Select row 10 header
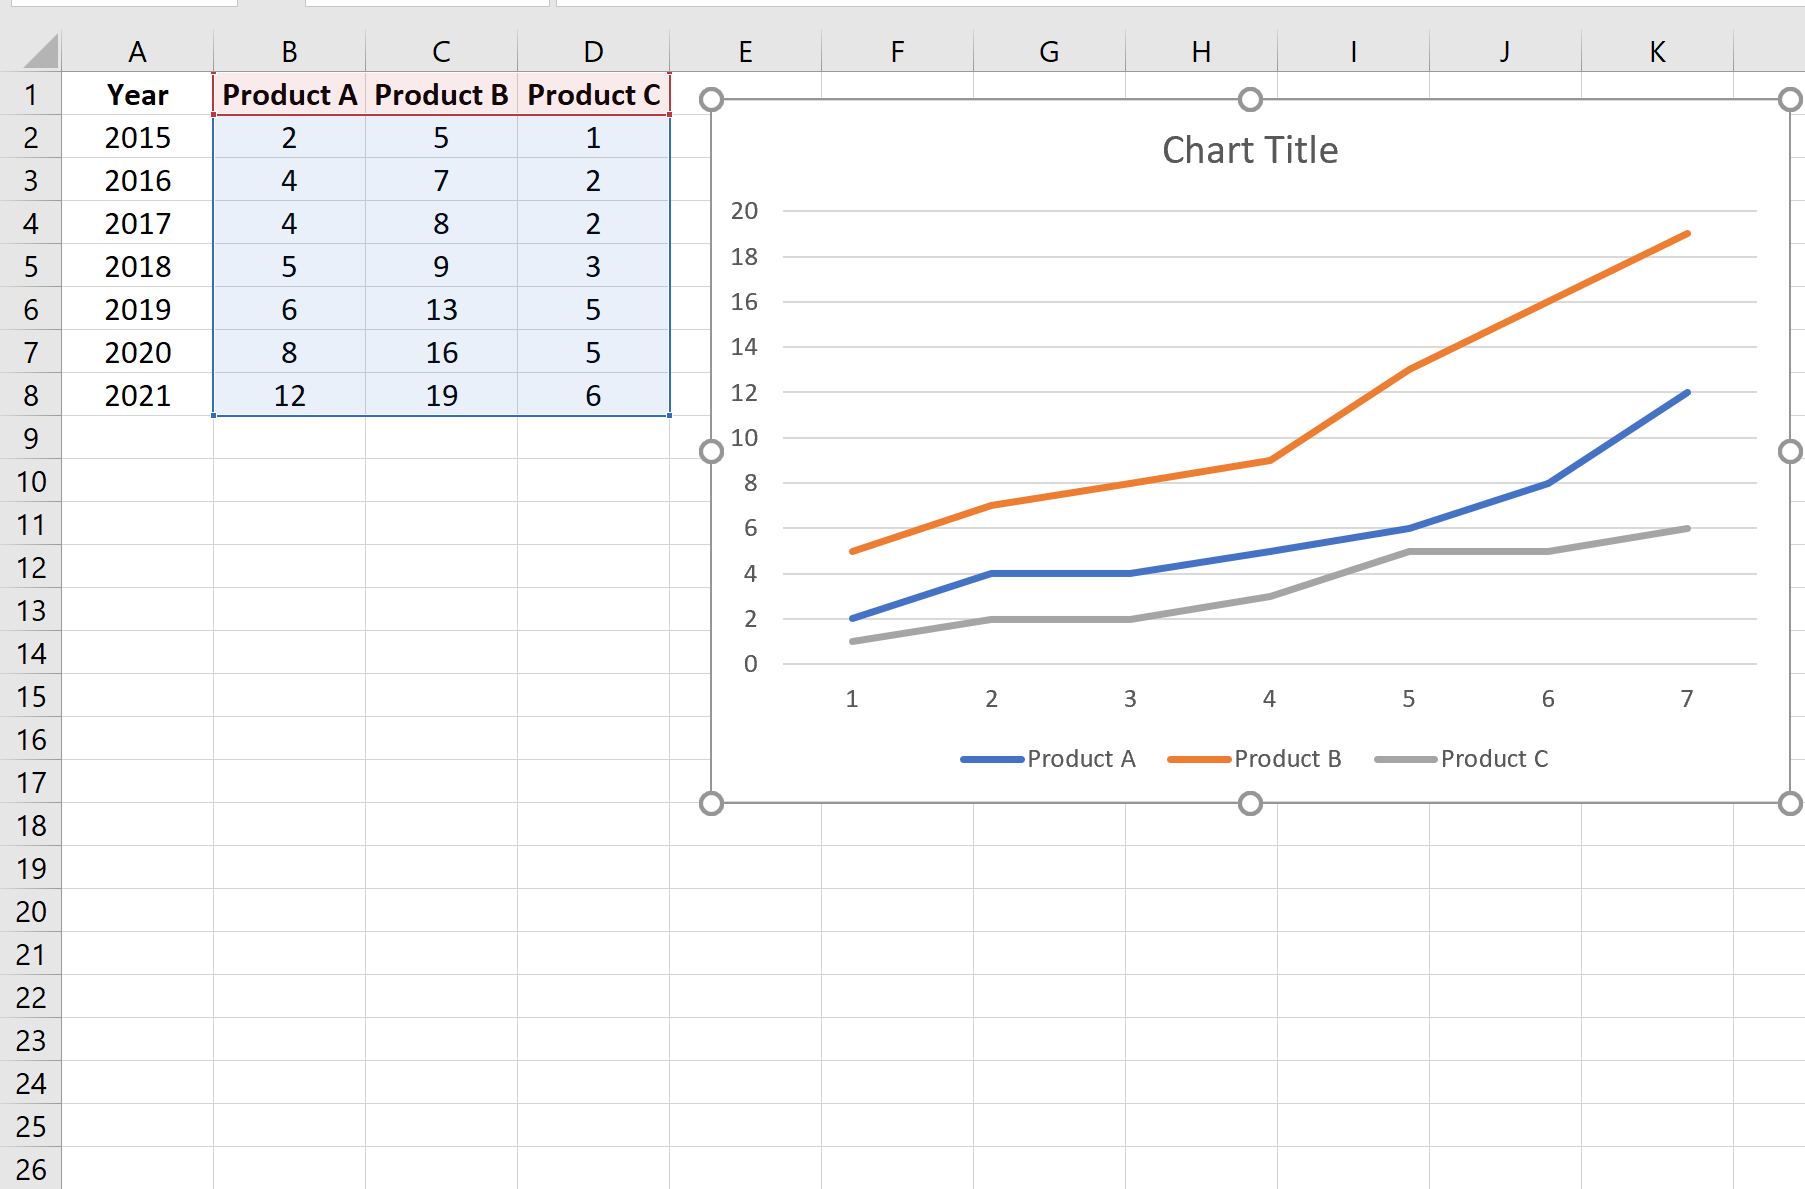This screenshot has height=1189, width=1805. pos(31,481)
